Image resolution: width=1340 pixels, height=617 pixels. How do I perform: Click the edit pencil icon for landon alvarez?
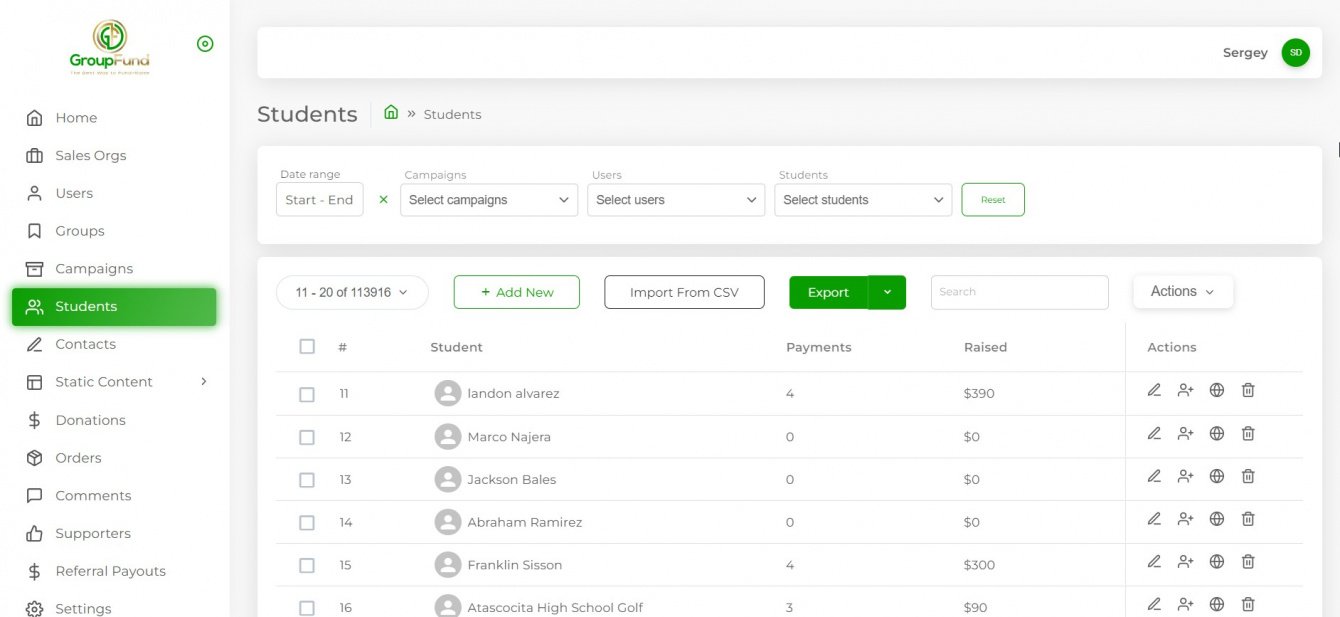point(1154,390)
